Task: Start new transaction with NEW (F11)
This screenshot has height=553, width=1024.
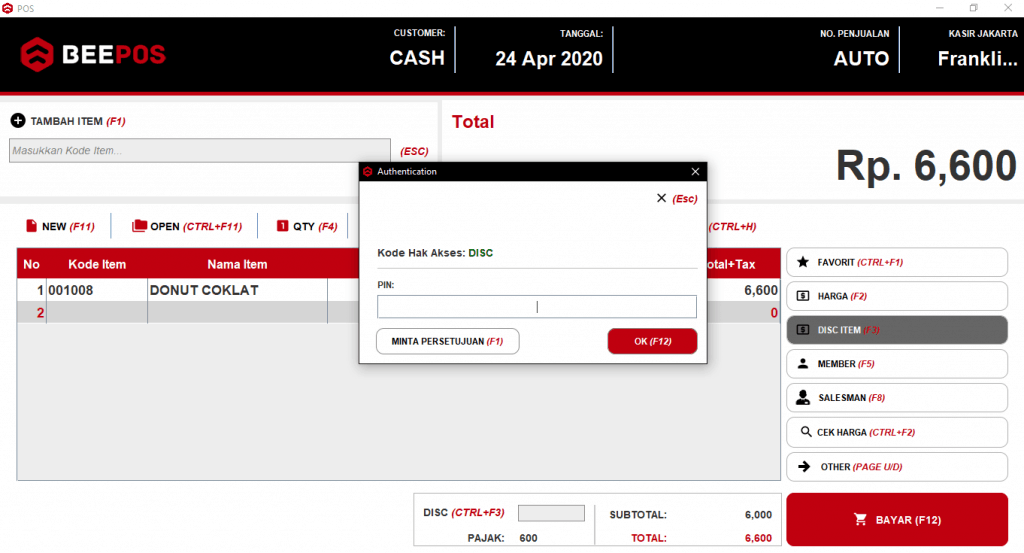Action: pyautogui.click(x=60, y=227)
